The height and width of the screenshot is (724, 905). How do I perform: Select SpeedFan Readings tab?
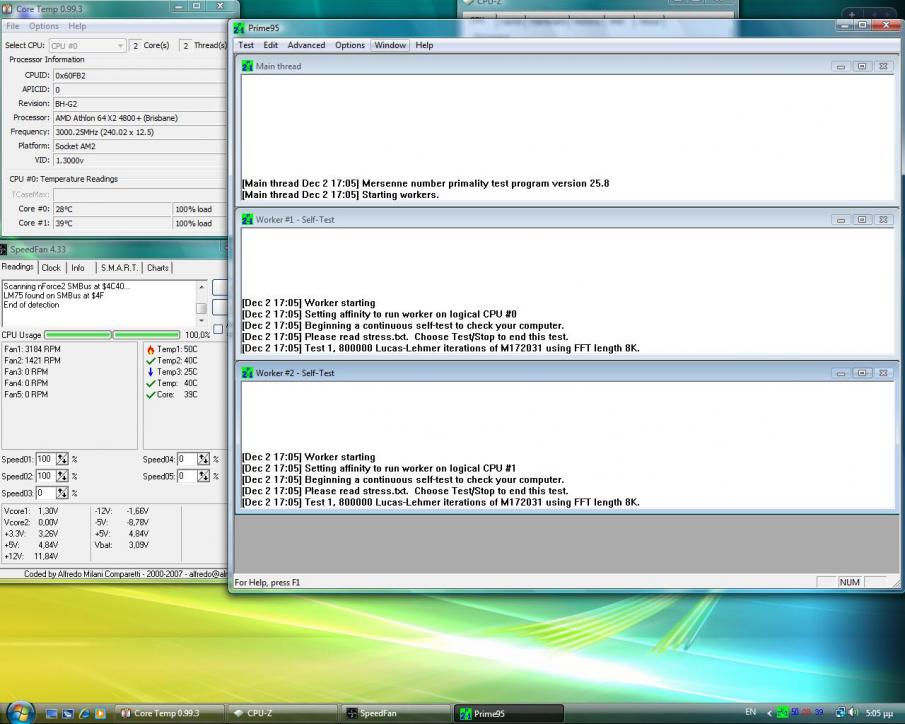[x=18, y=267]
